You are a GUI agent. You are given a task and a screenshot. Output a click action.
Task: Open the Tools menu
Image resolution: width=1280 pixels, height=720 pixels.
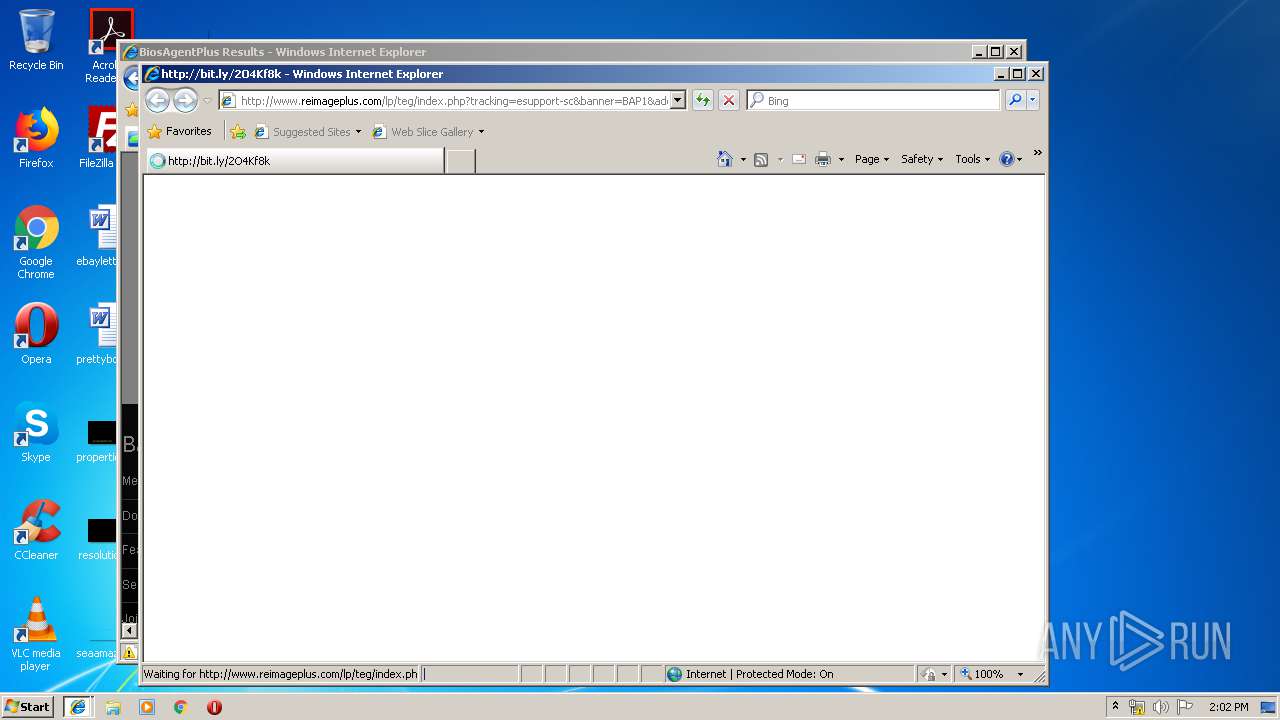pos(972,159)
